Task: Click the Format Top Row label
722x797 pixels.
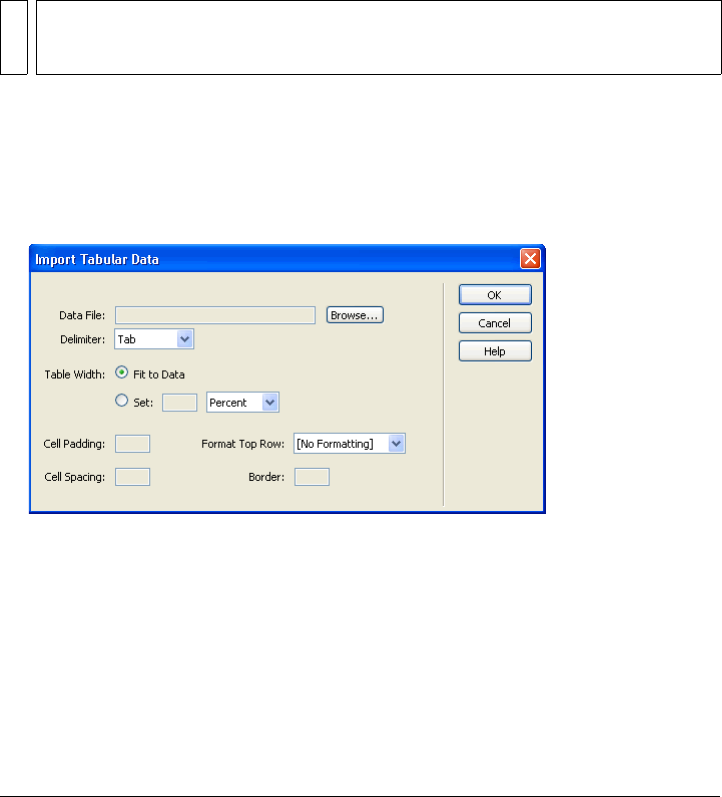Action: coord(243,444)
